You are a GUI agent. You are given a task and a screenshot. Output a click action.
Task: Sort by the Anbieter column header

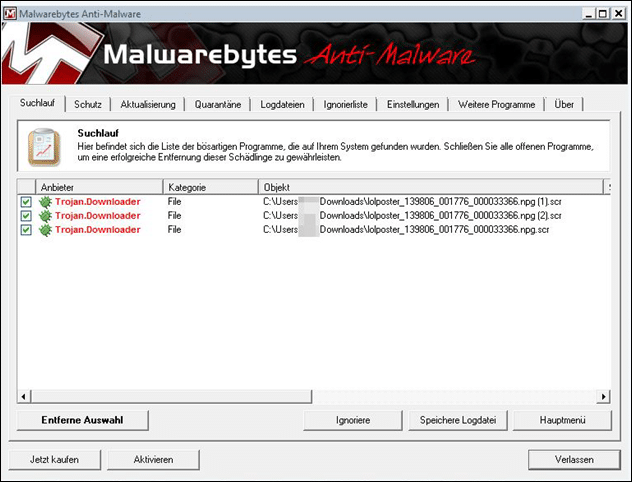99,187
